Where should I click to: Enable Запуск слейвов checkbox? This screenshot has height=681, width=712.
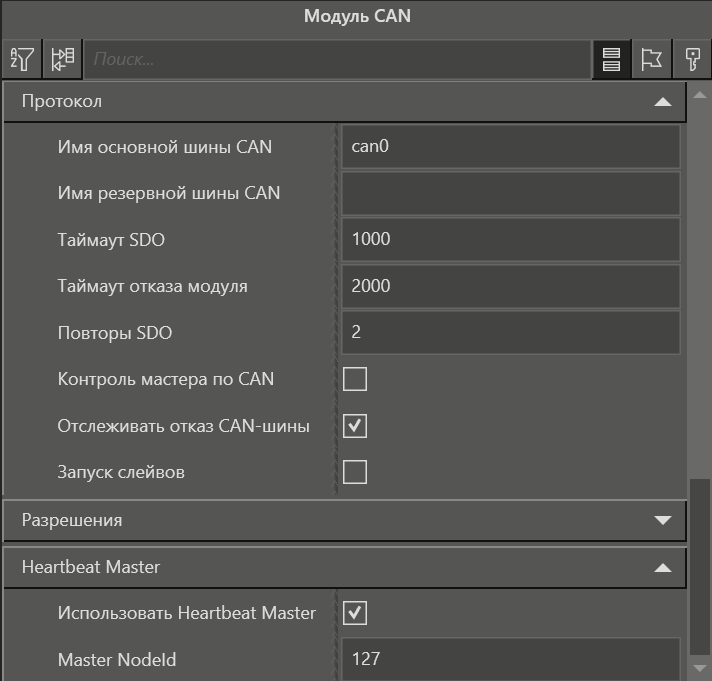tap(355, 472)
